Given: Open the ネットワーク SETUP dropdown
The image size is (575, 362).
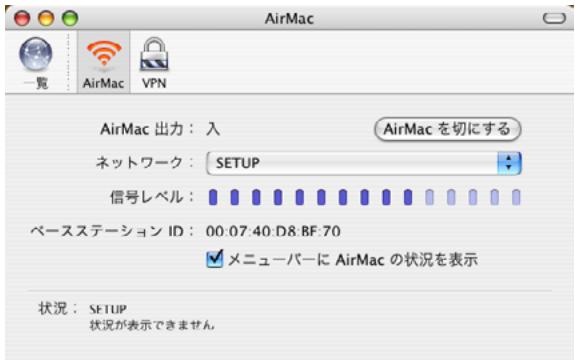Looking at the screenshot, I should tap(364, 163).
